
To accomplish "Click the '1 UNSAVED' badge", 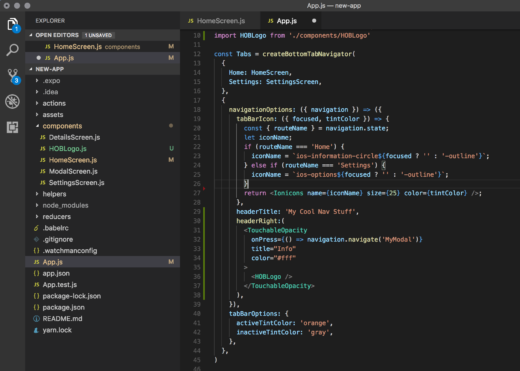I will click(98, 35).
